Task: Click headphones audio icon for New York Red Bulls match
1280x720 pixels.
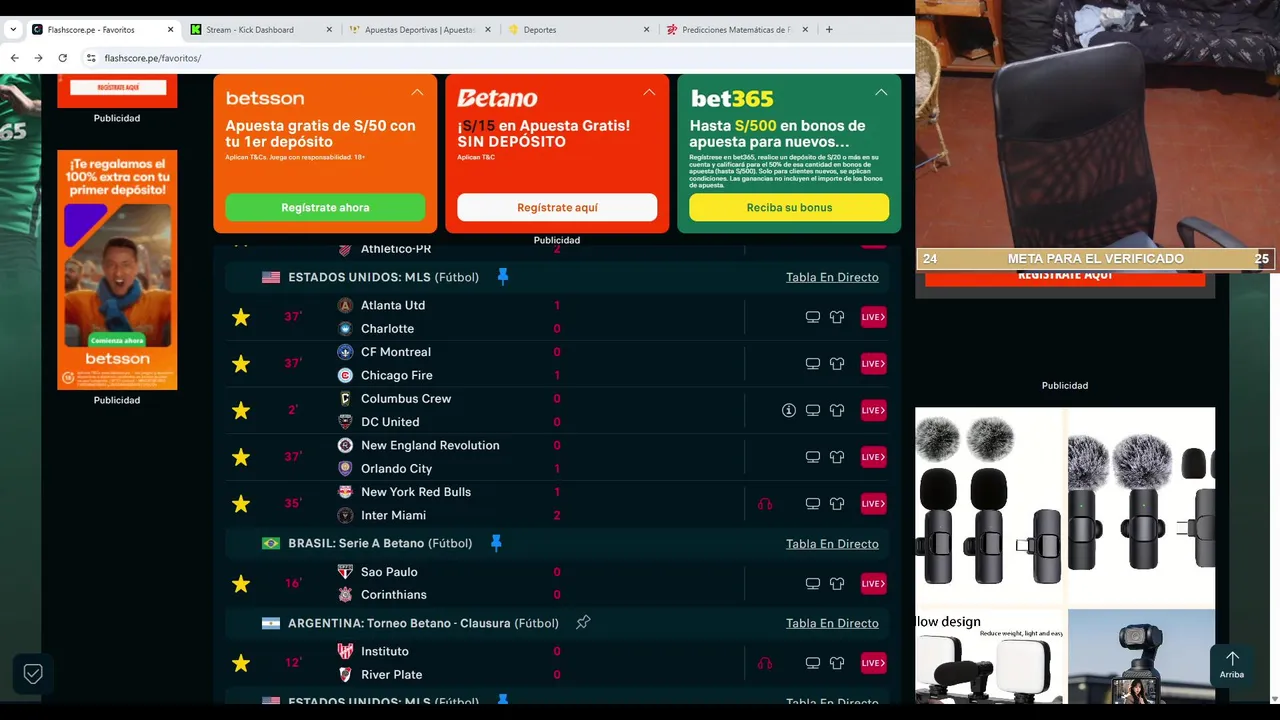Action: click(765, 504)
